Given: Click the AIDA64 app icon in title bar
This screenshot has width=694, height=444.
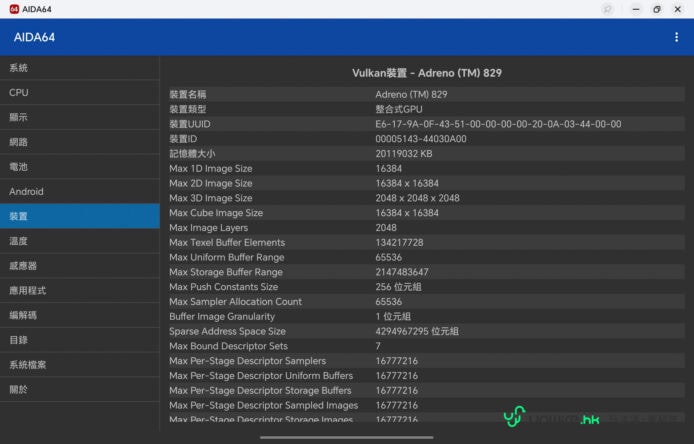Looking at the screenshot, I should point(14,9).
